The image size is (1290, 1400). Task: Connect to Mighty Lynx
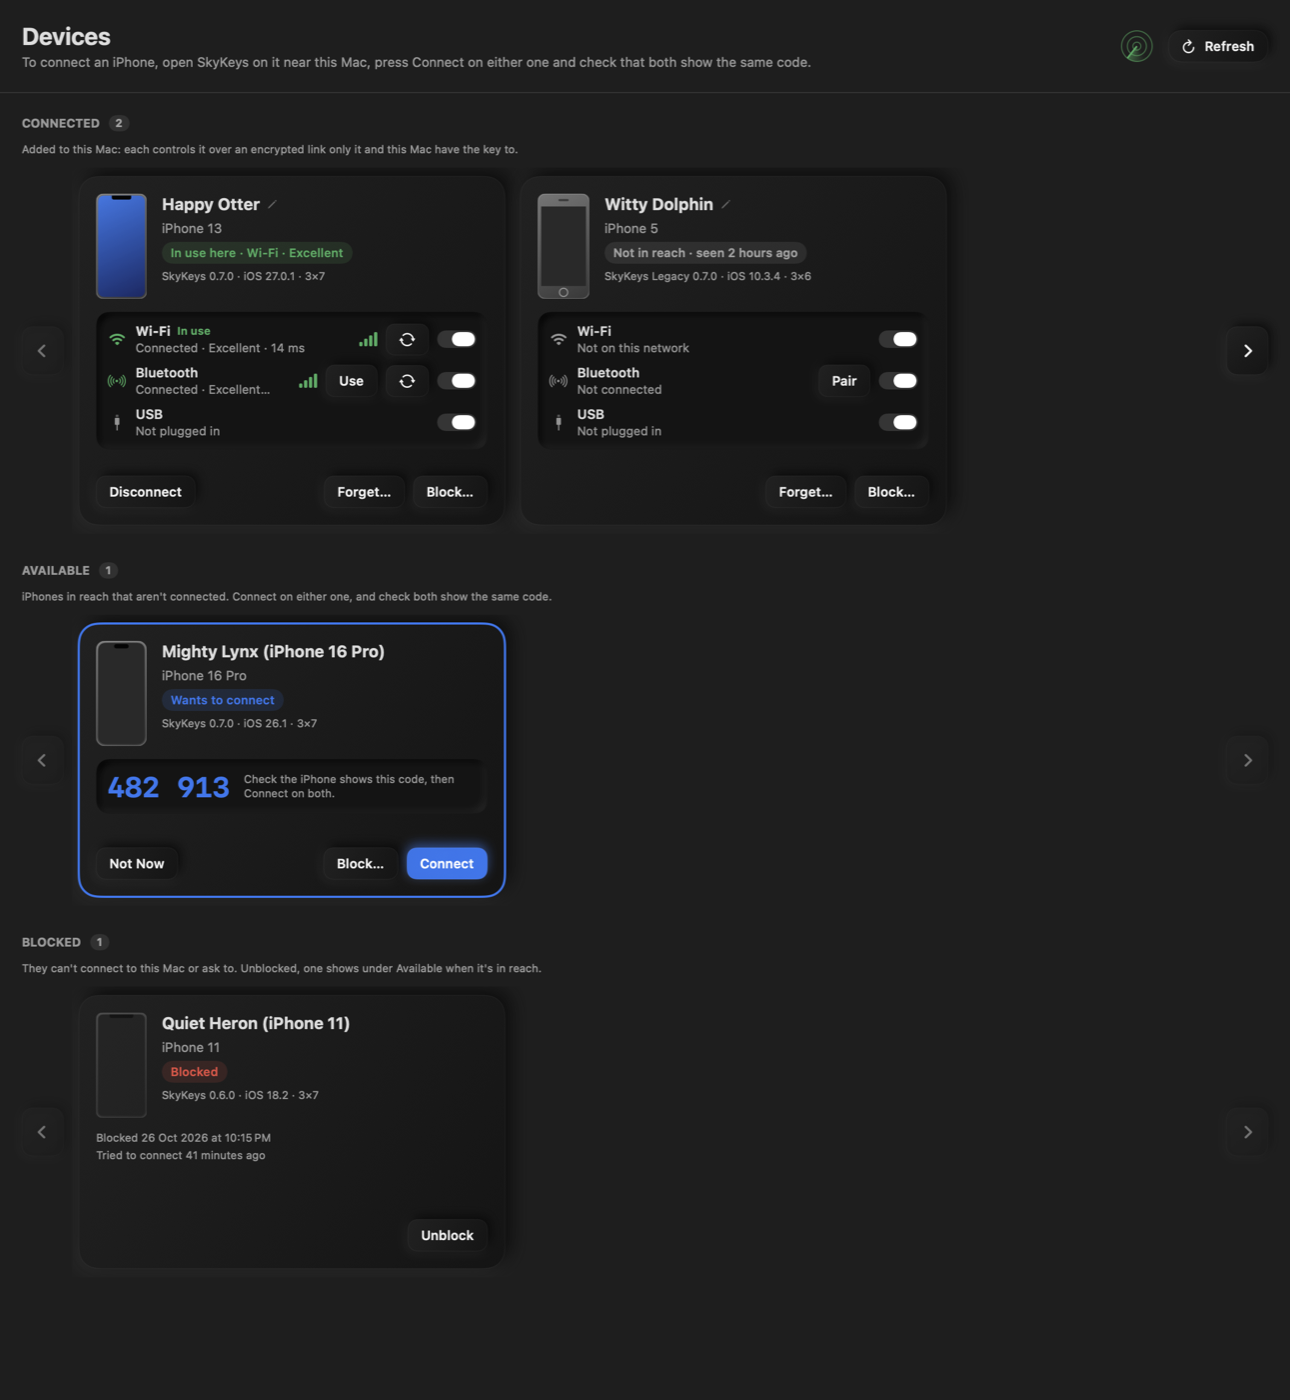tap(447, 864)
